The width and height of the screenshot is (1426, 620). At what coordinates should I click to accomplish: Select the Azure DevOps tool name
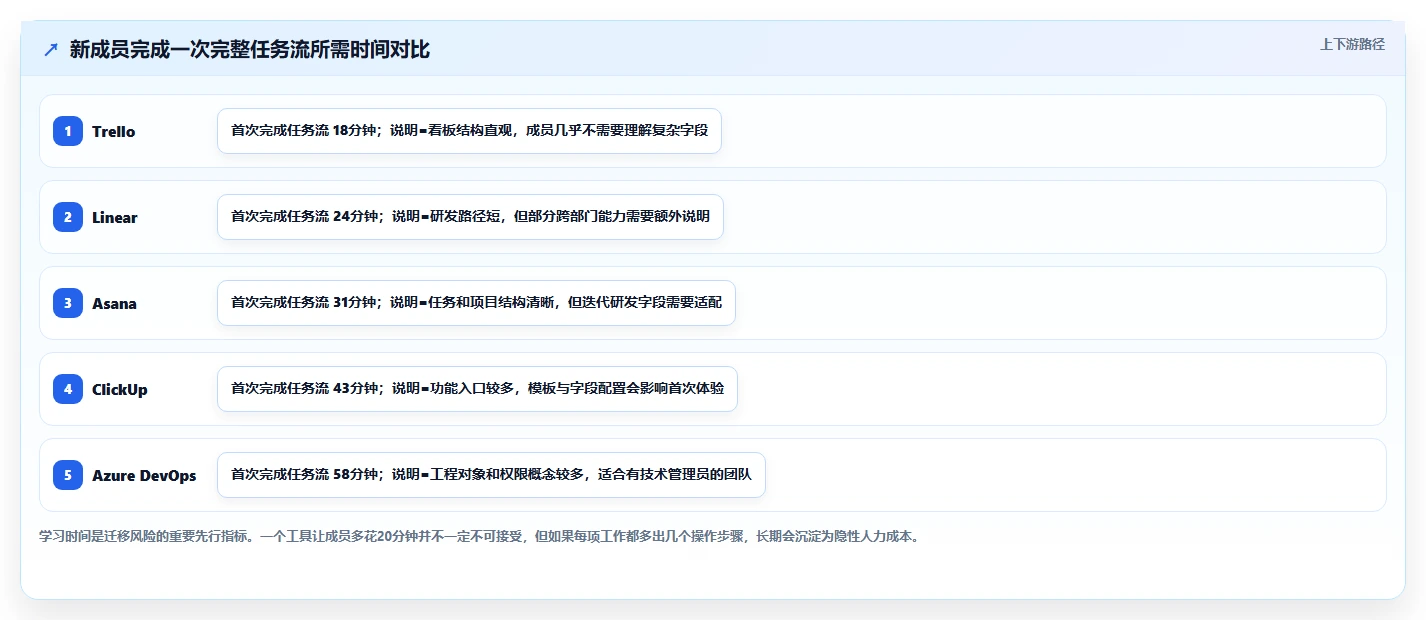(x=144, y=476)
